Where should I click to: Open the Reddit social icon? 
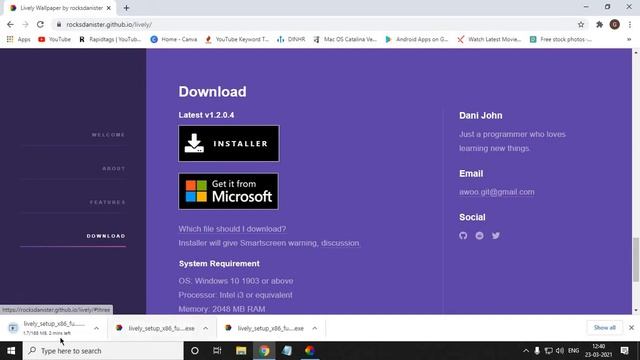pyautogui.click(x=479, y=236)
